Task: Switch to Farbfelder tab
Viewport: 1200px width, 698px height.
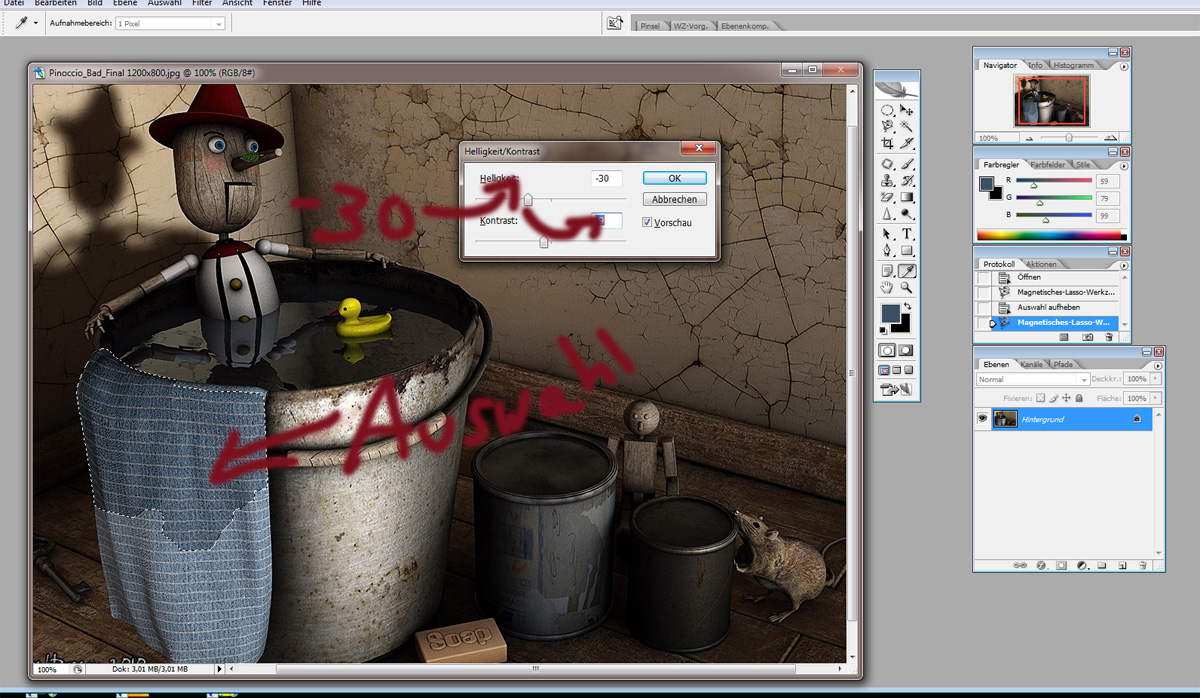Action: click(1047, 164)
